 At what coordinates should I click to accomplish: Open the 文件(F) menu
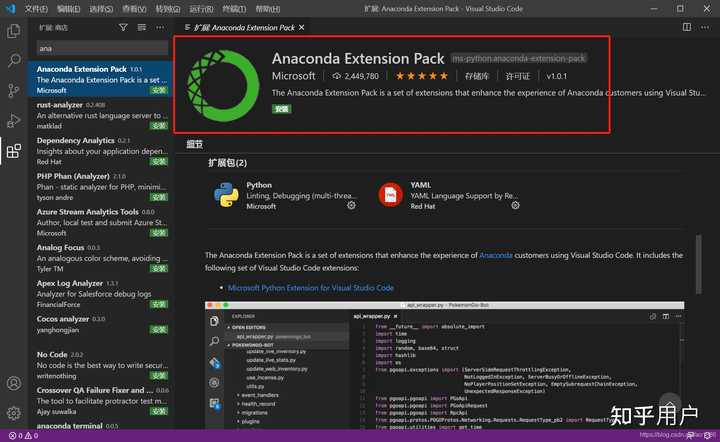[37, 8]
